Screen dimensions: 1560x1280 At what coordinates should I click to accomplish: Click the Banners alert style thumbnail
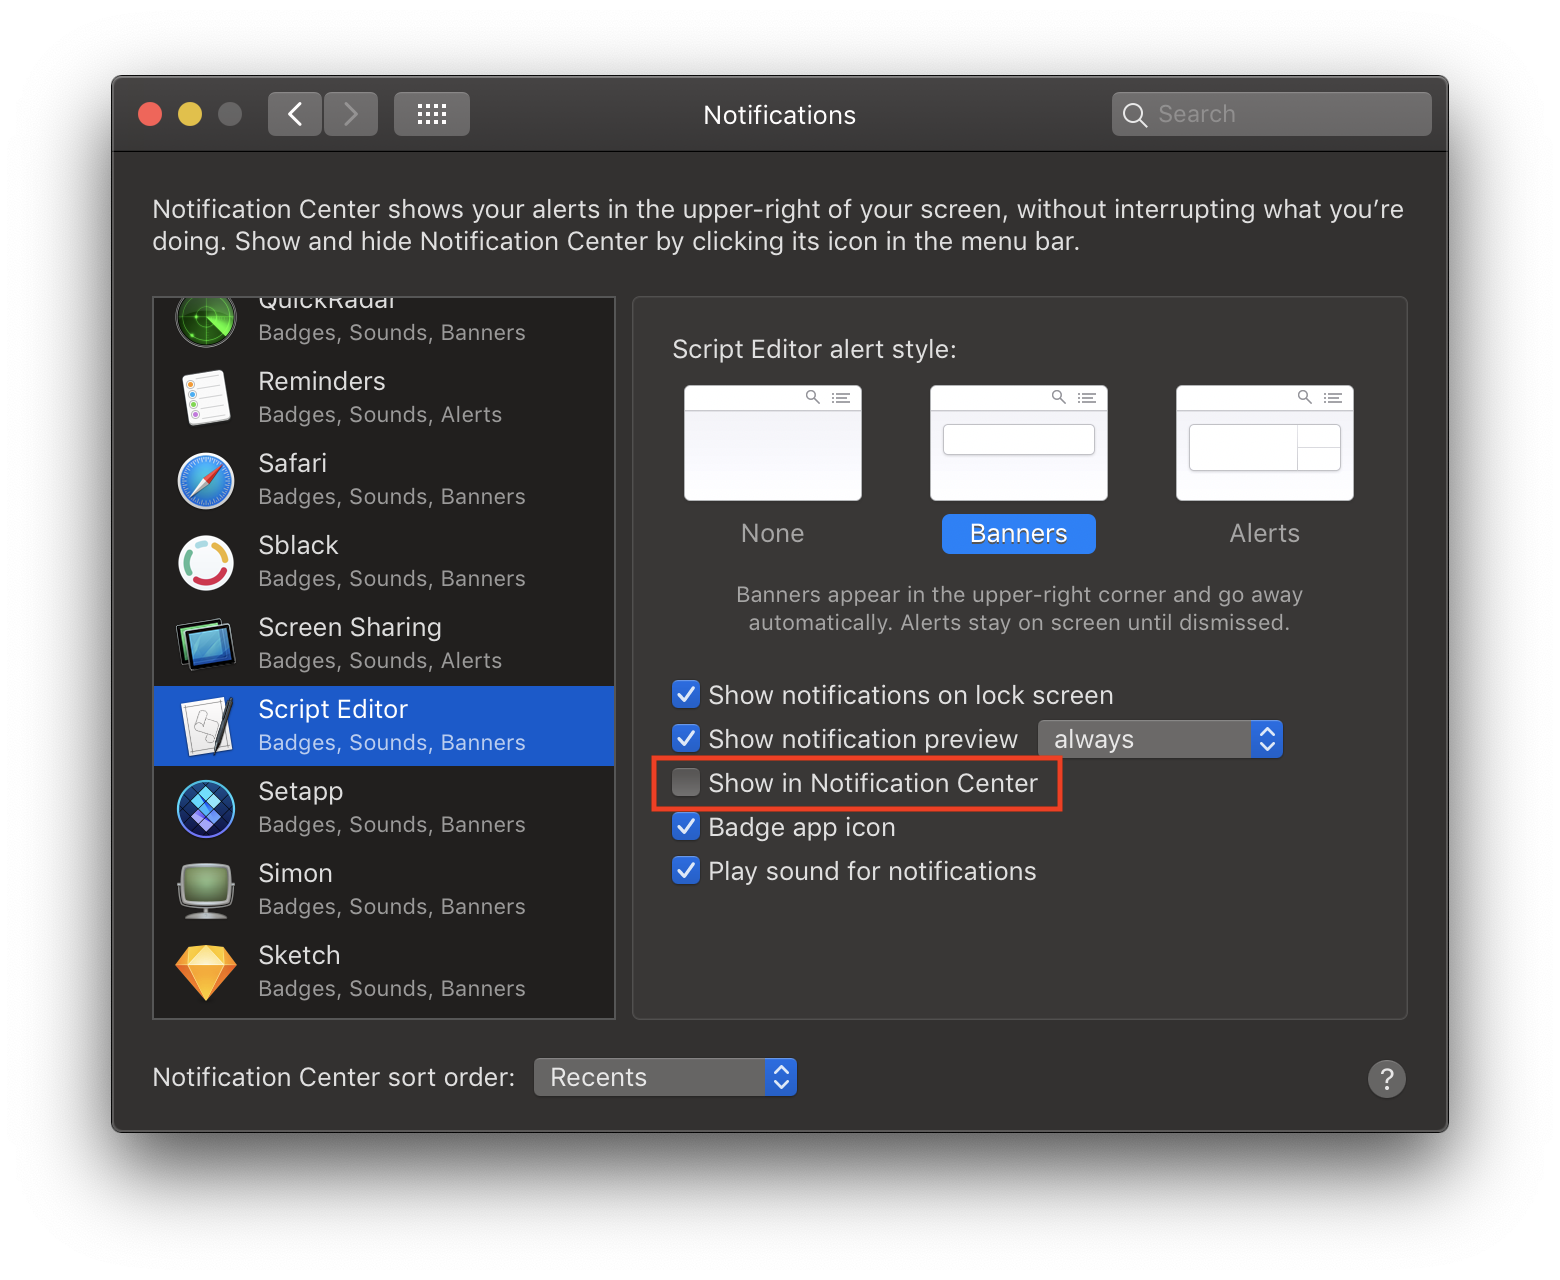pos(1019,442)
